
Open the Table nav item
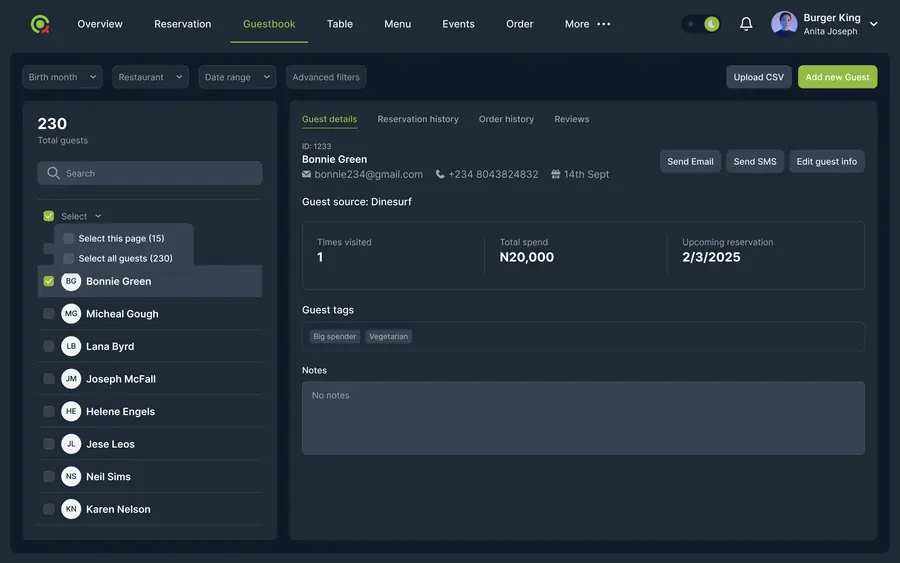340,24
